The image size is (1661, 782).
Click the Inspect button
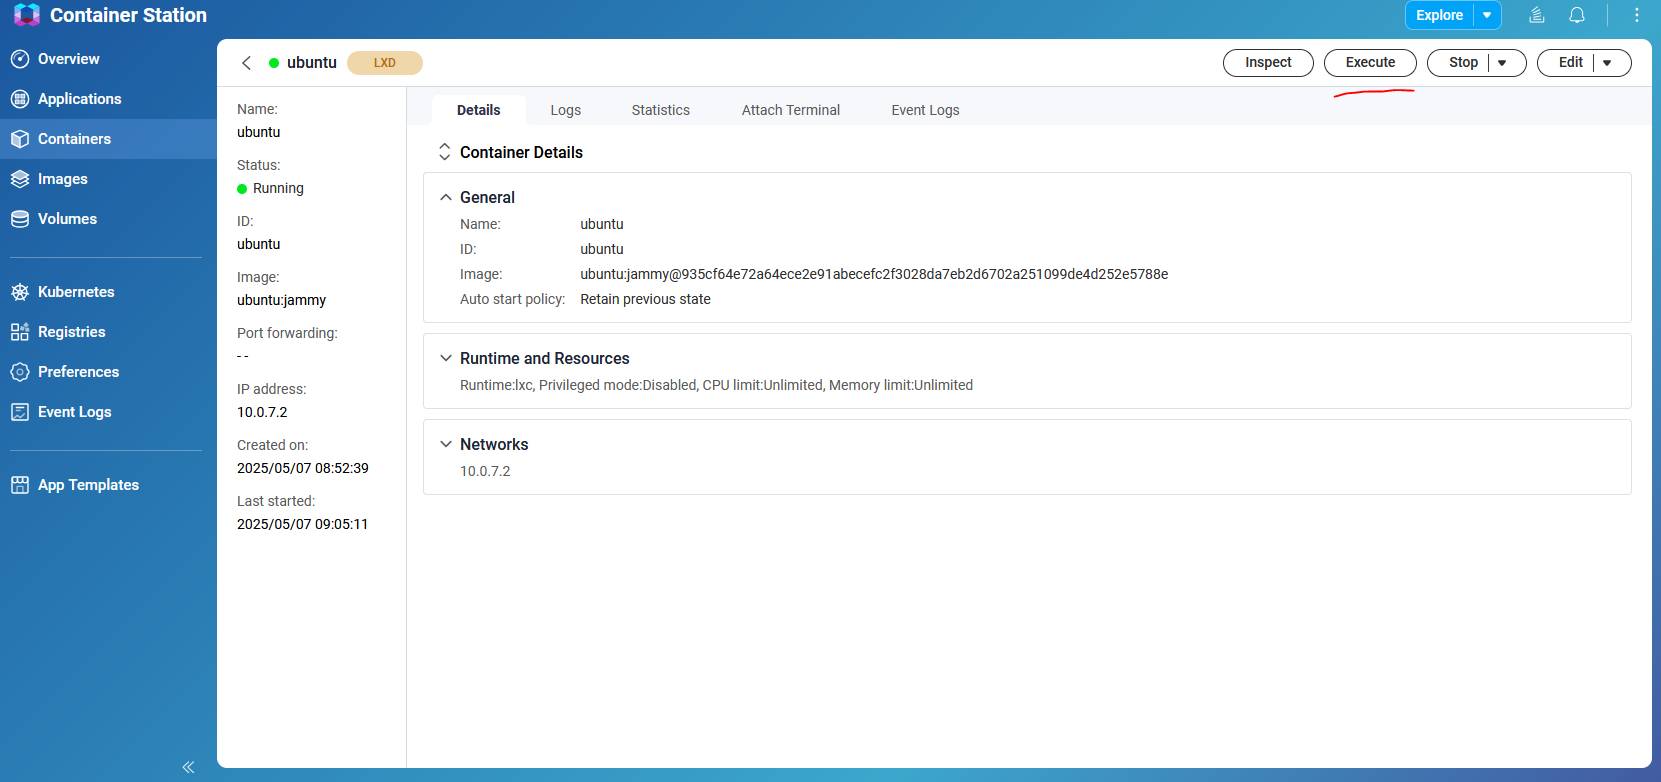(x=1268, y=63)
